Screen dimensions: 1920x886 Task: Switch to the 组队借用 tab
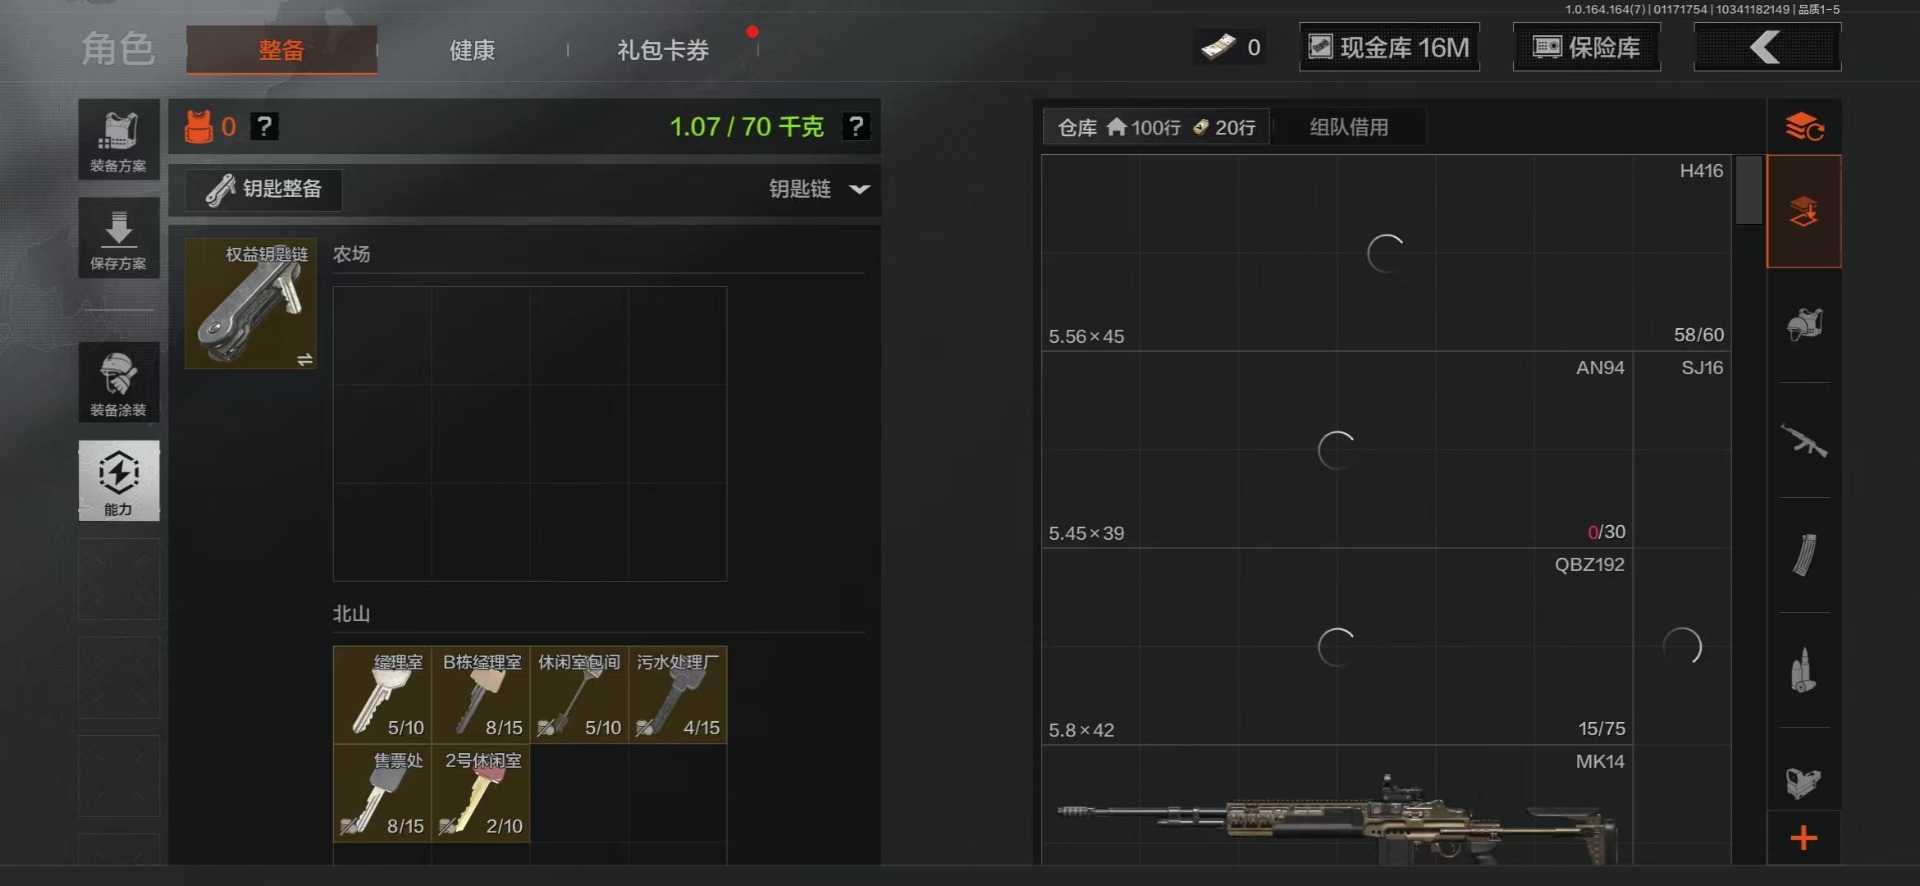pyautogui.click(x=1349, y=127)
